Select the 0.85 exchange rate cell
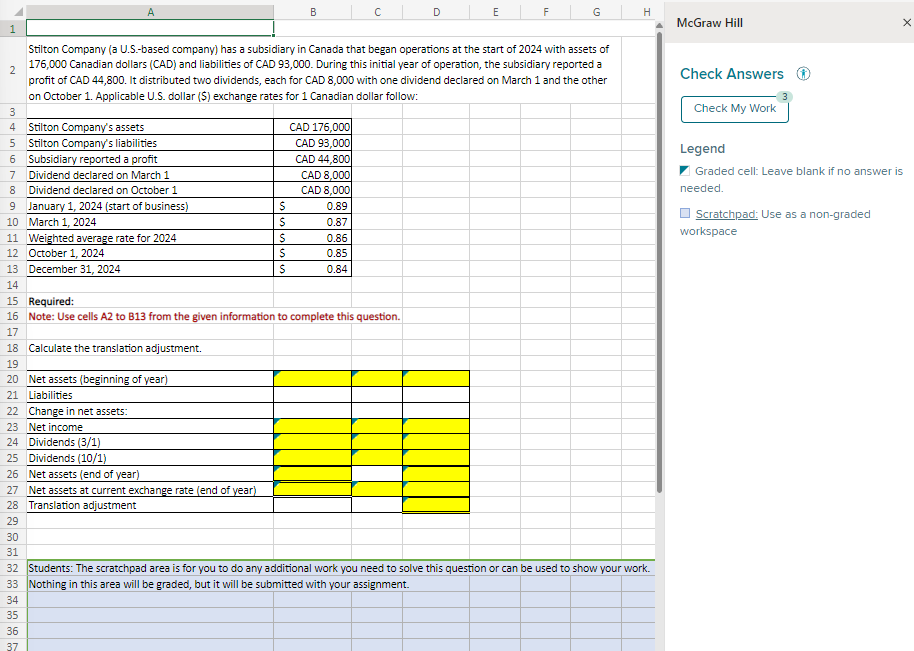 tap(312, 253)
